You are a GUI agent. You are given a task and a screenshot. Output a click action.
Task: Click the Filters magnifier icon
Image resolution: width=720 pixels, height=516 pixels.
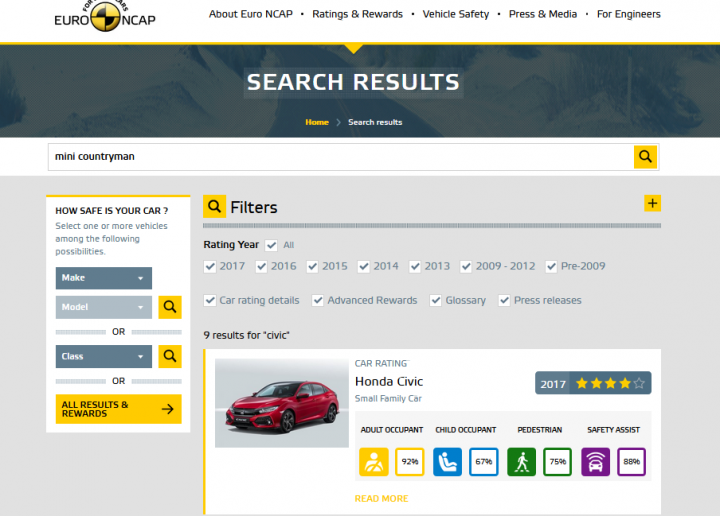coord(214,207)
